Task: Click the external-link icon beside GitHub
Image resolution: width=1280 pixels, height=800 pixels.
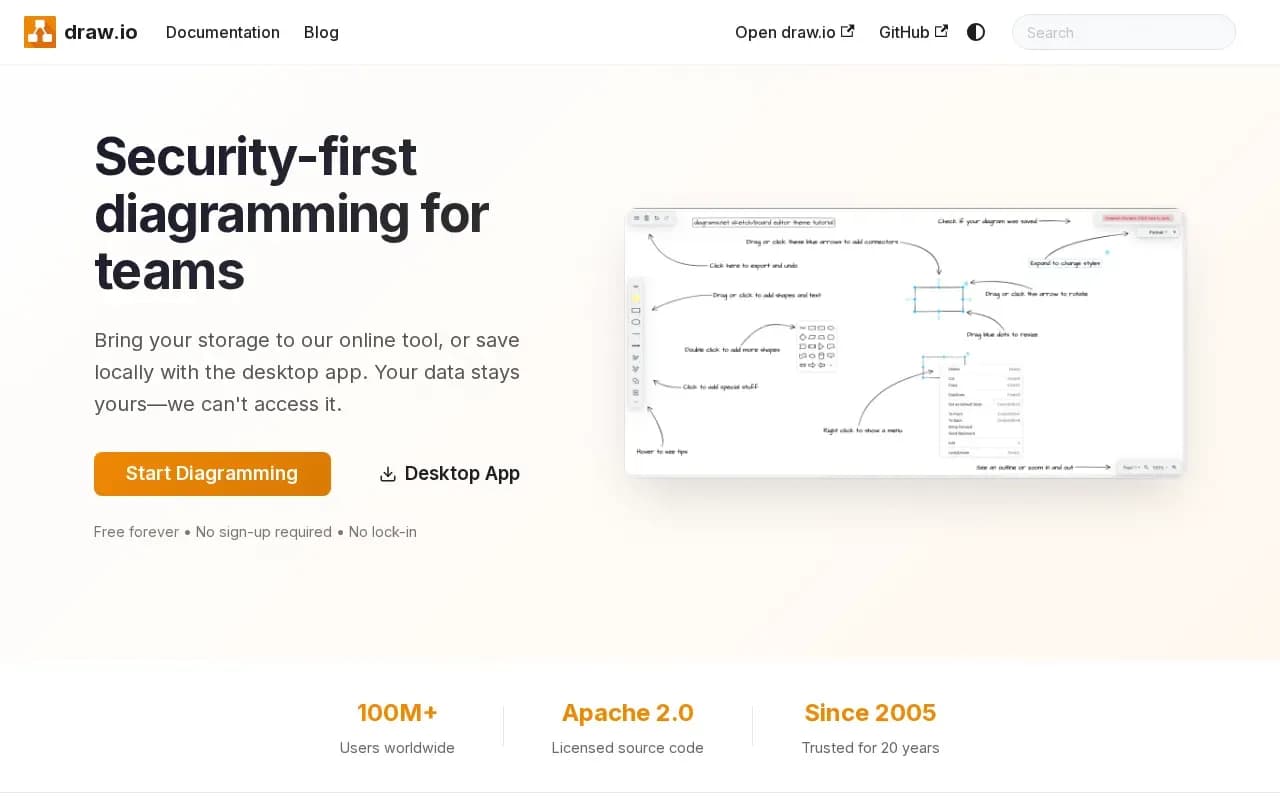Action: tap(941, 31)
